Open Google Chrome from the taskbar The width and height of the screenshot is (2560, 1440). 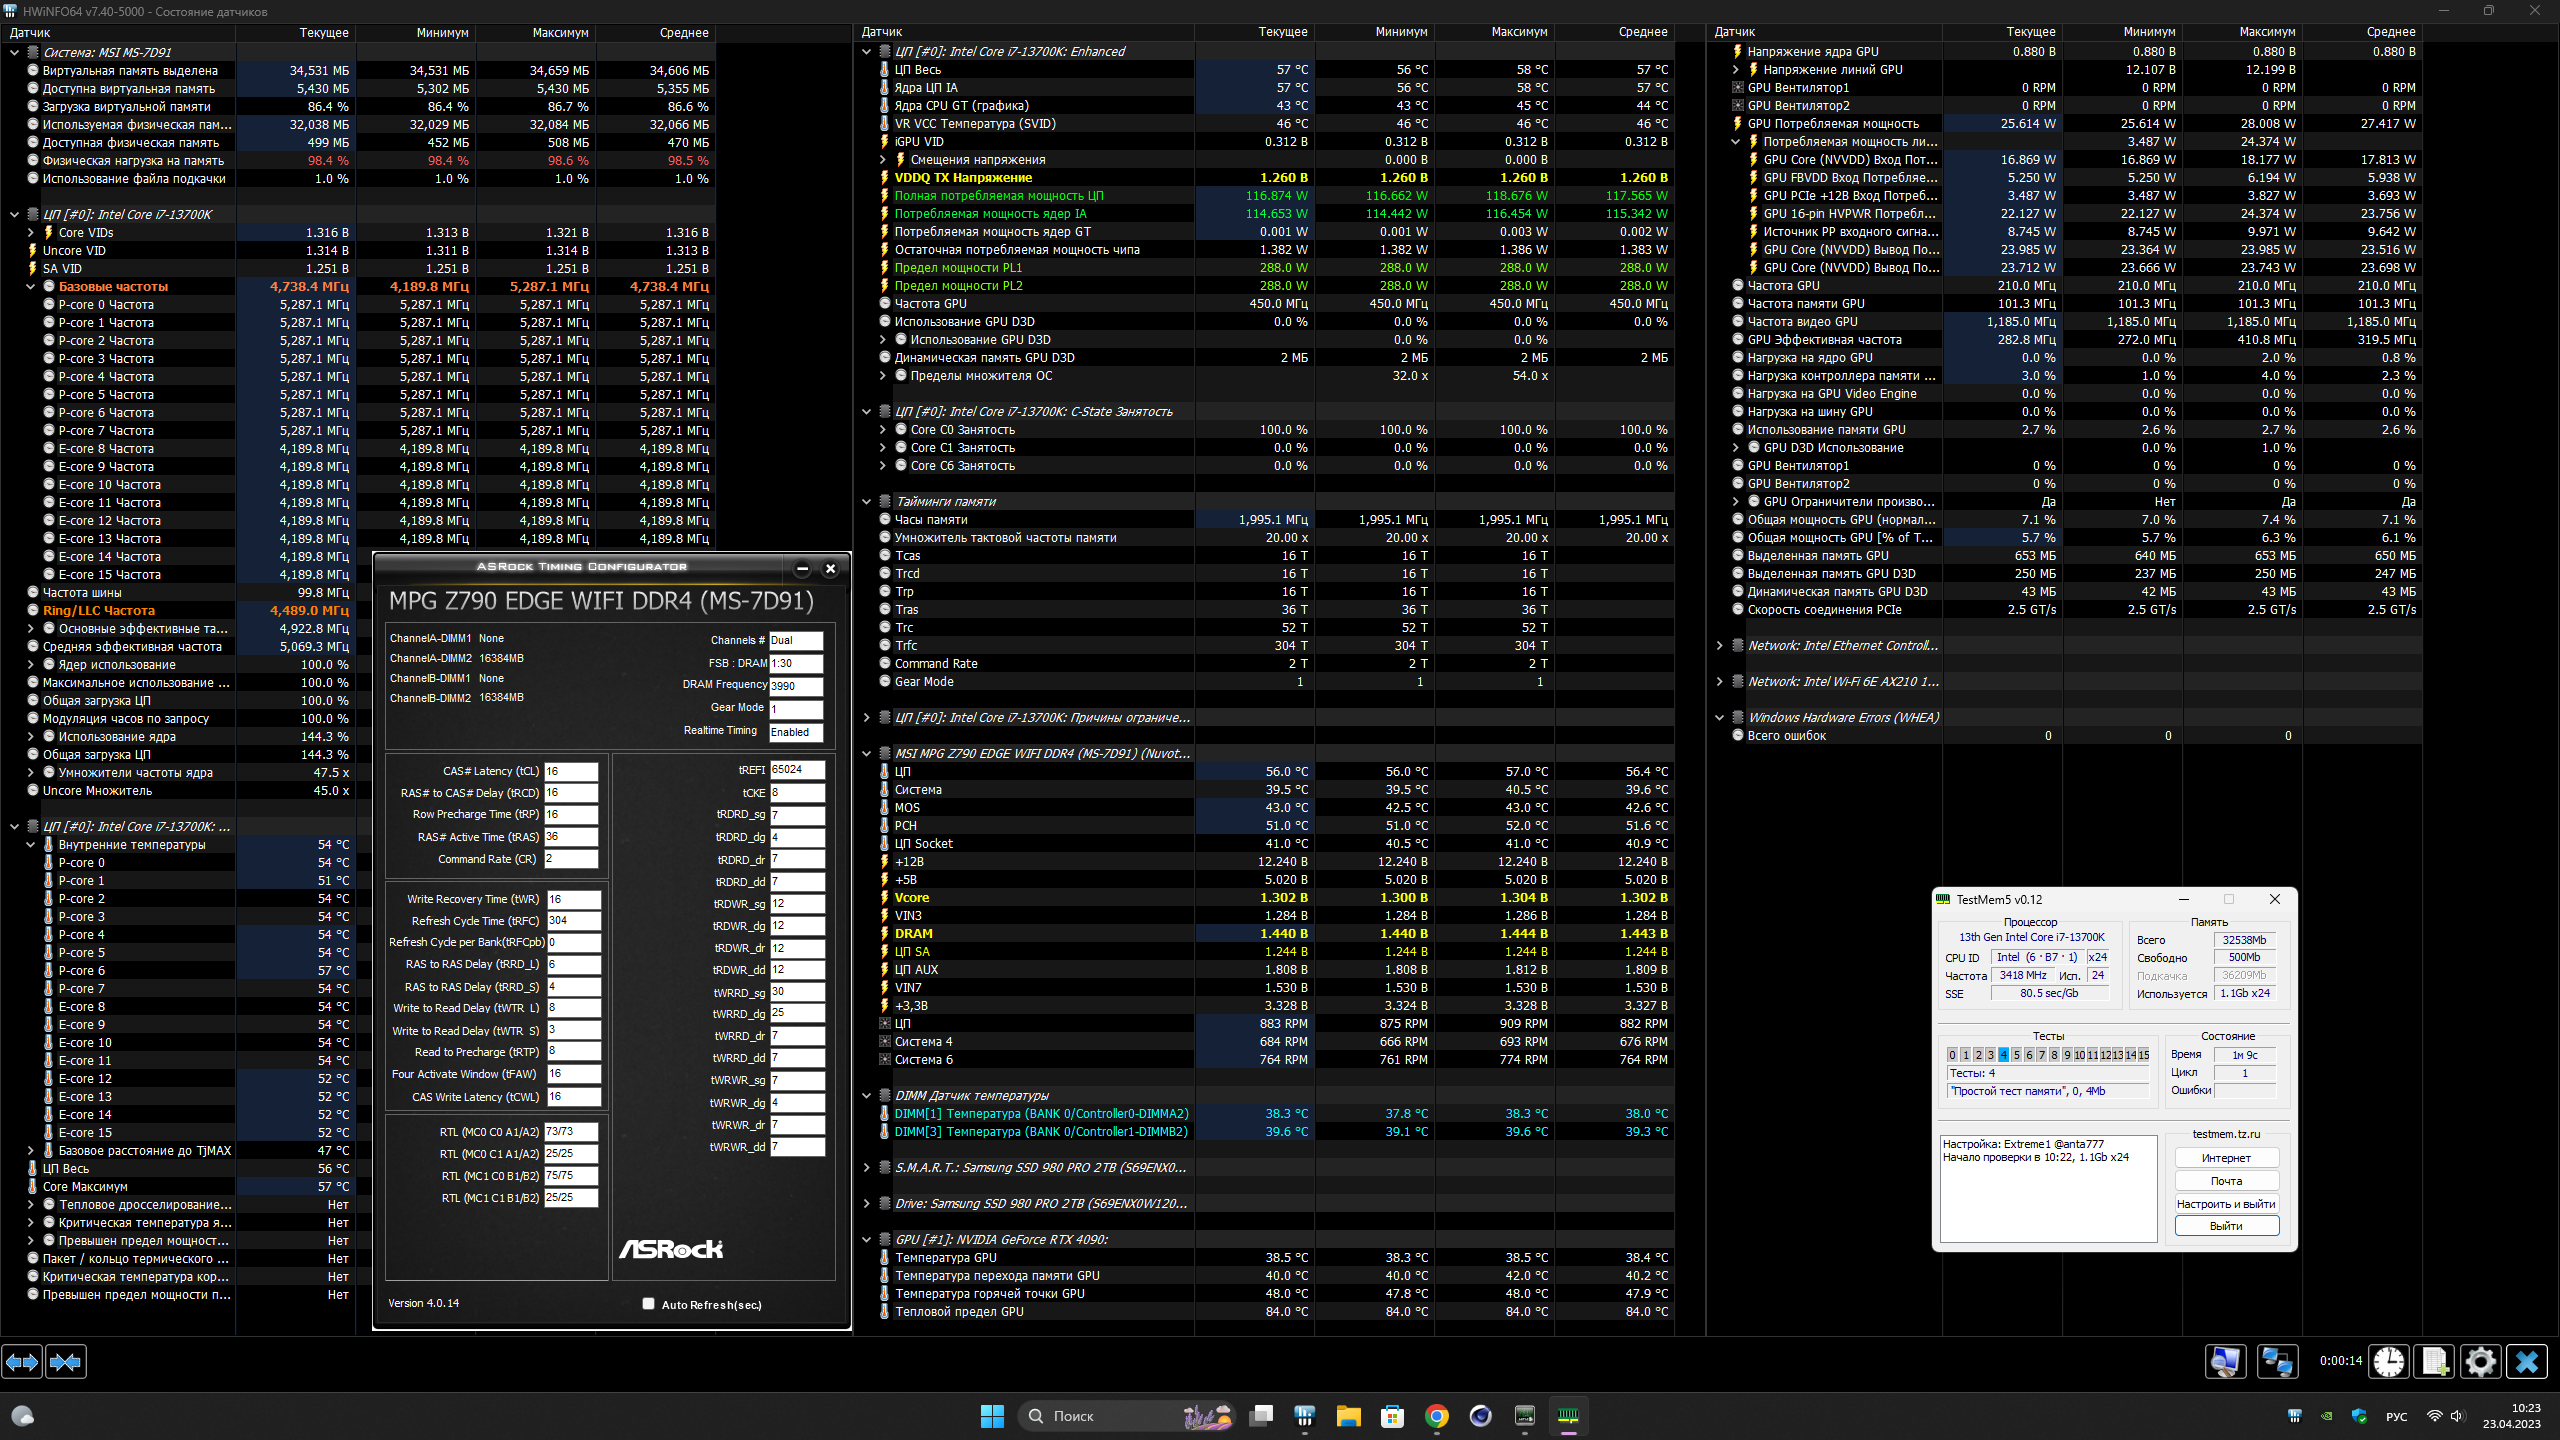click(1437, 1416)
